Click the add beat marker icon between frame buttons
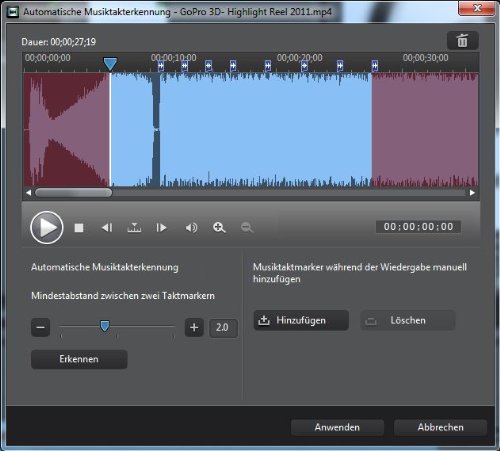500x451 pixels. pos(134,228)
